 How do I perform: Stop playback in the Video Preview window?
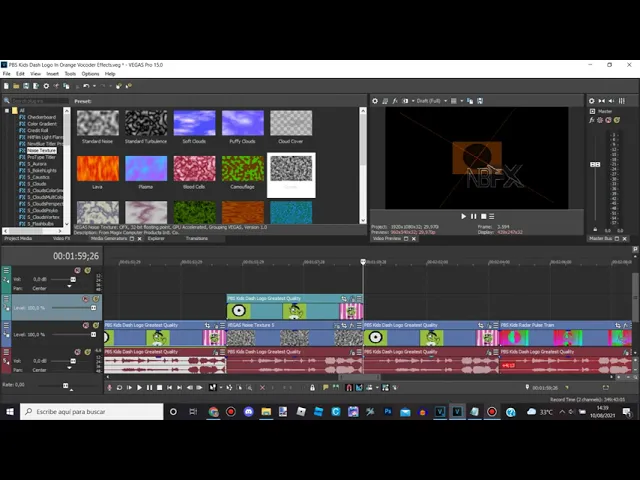(x=483, y=216)
